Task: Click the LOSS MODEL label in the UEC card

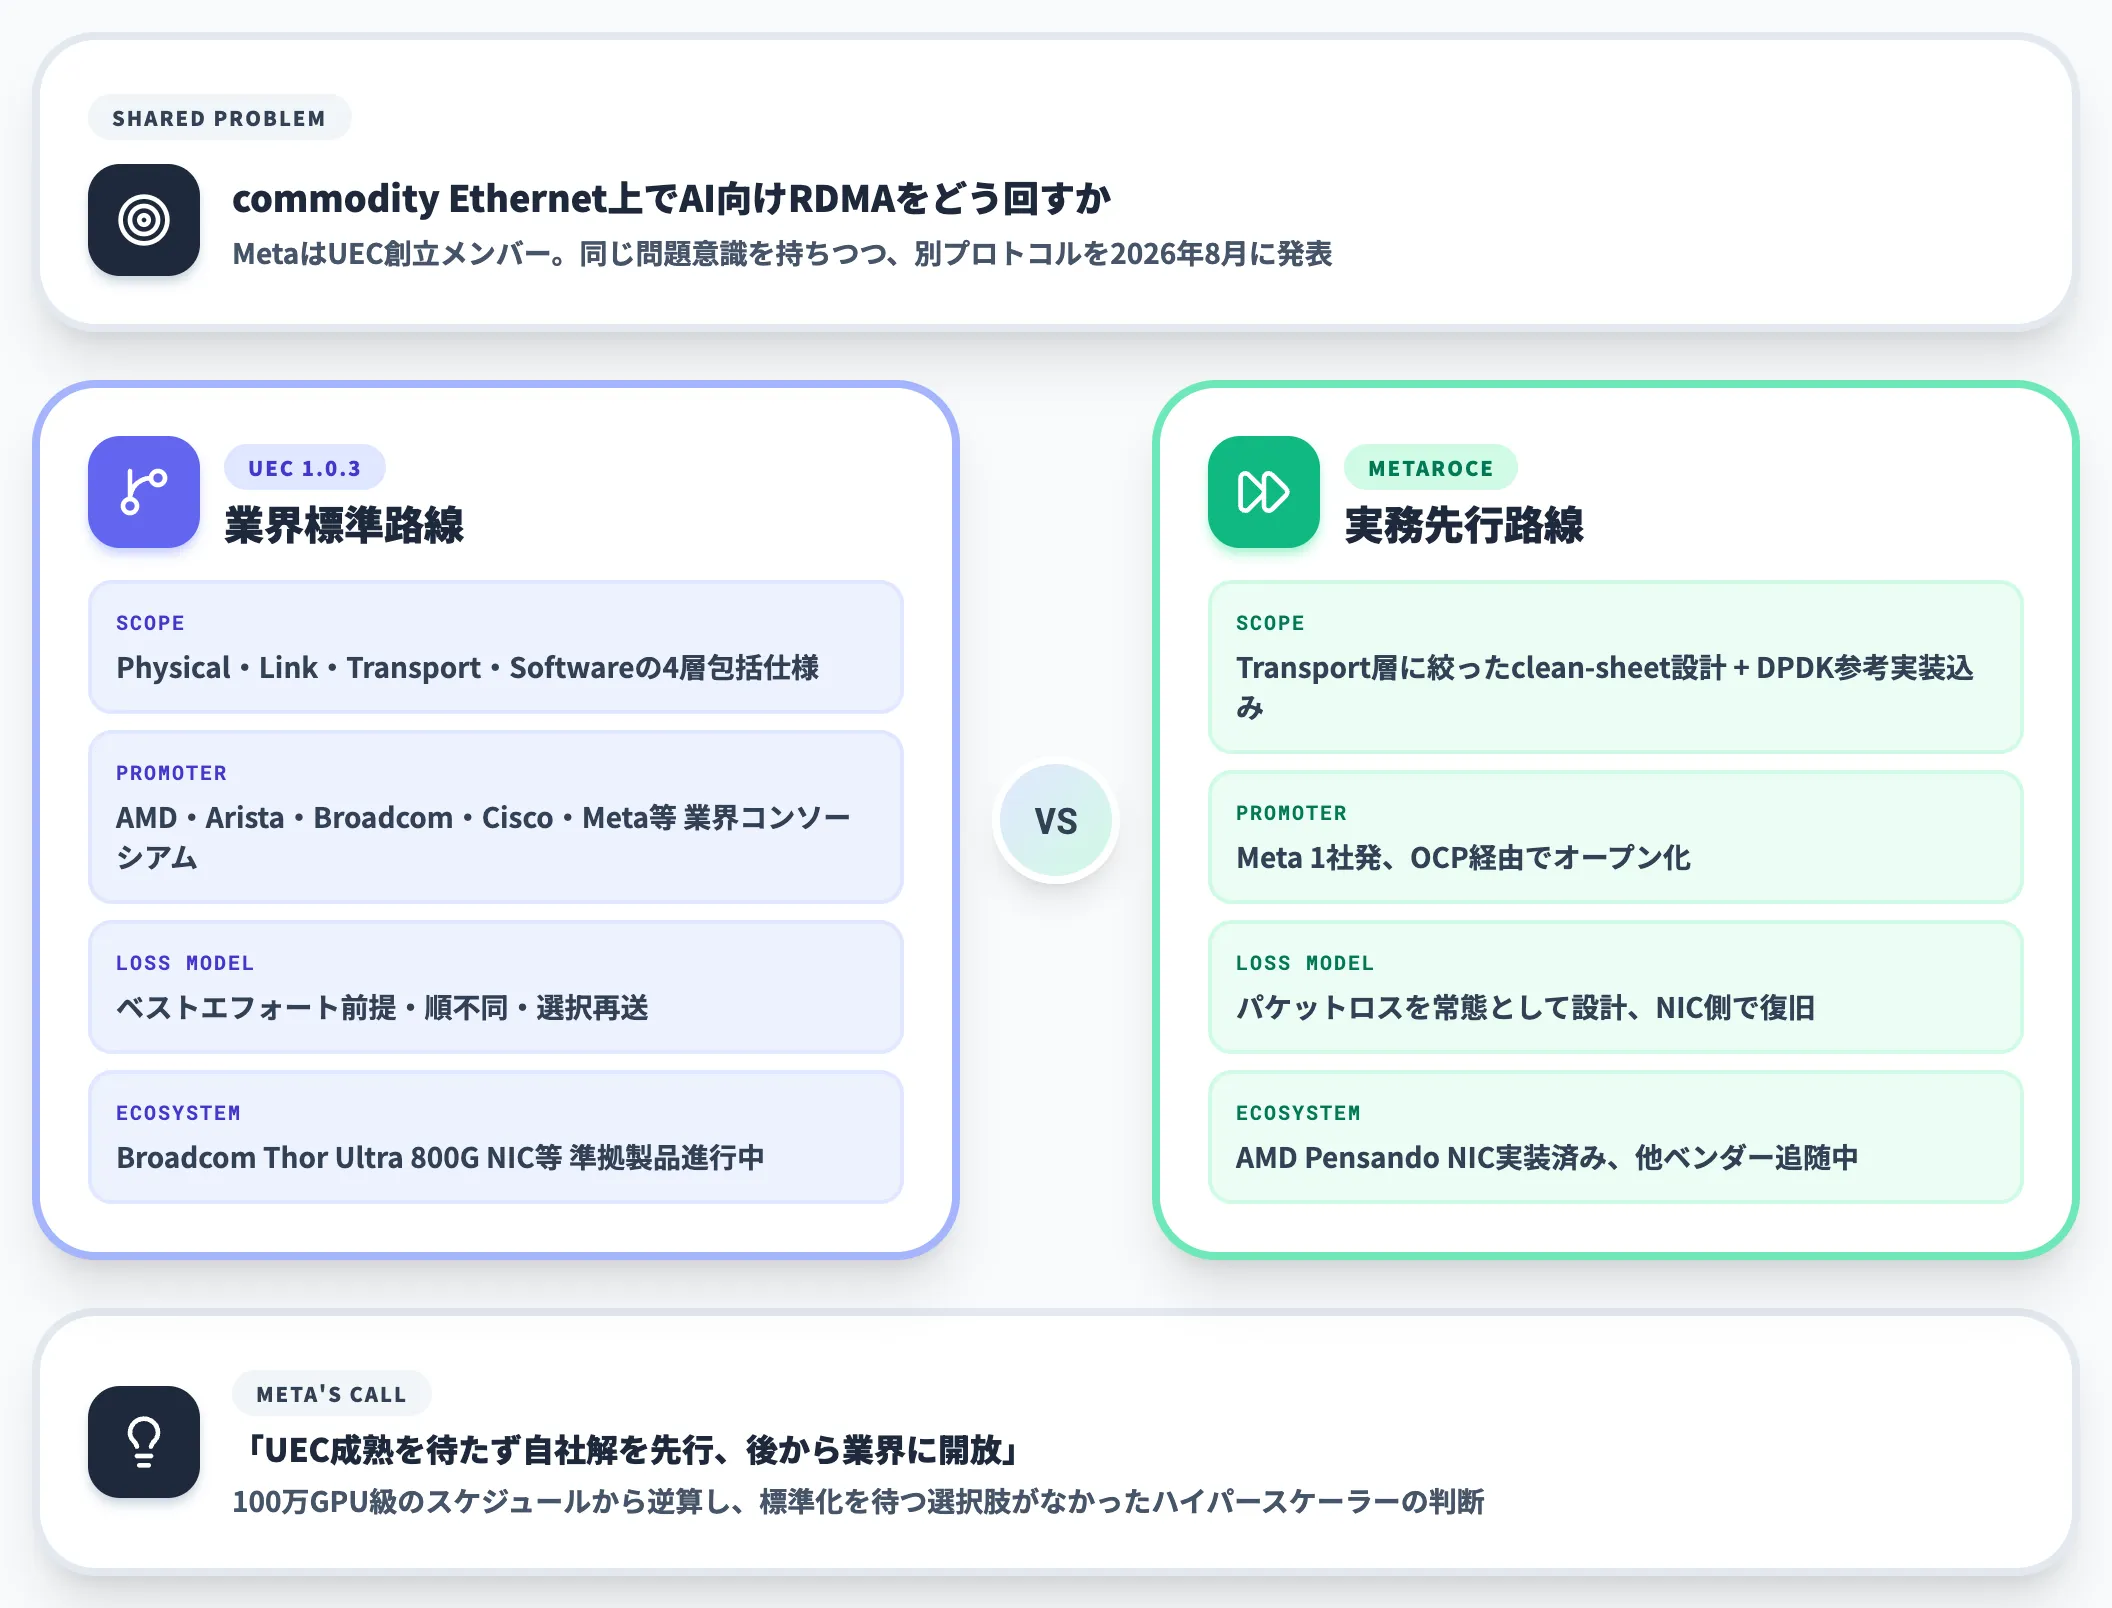Action: point(185,963)
